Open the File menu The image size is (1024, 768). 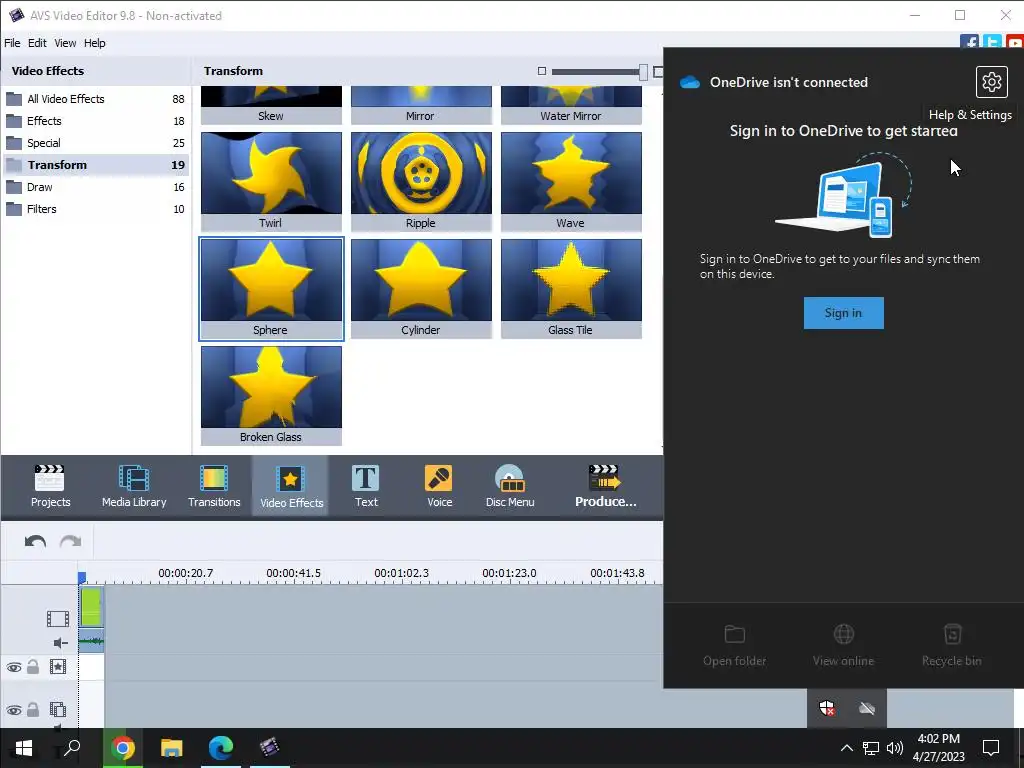pyautogui.click(x=12, y=43)
